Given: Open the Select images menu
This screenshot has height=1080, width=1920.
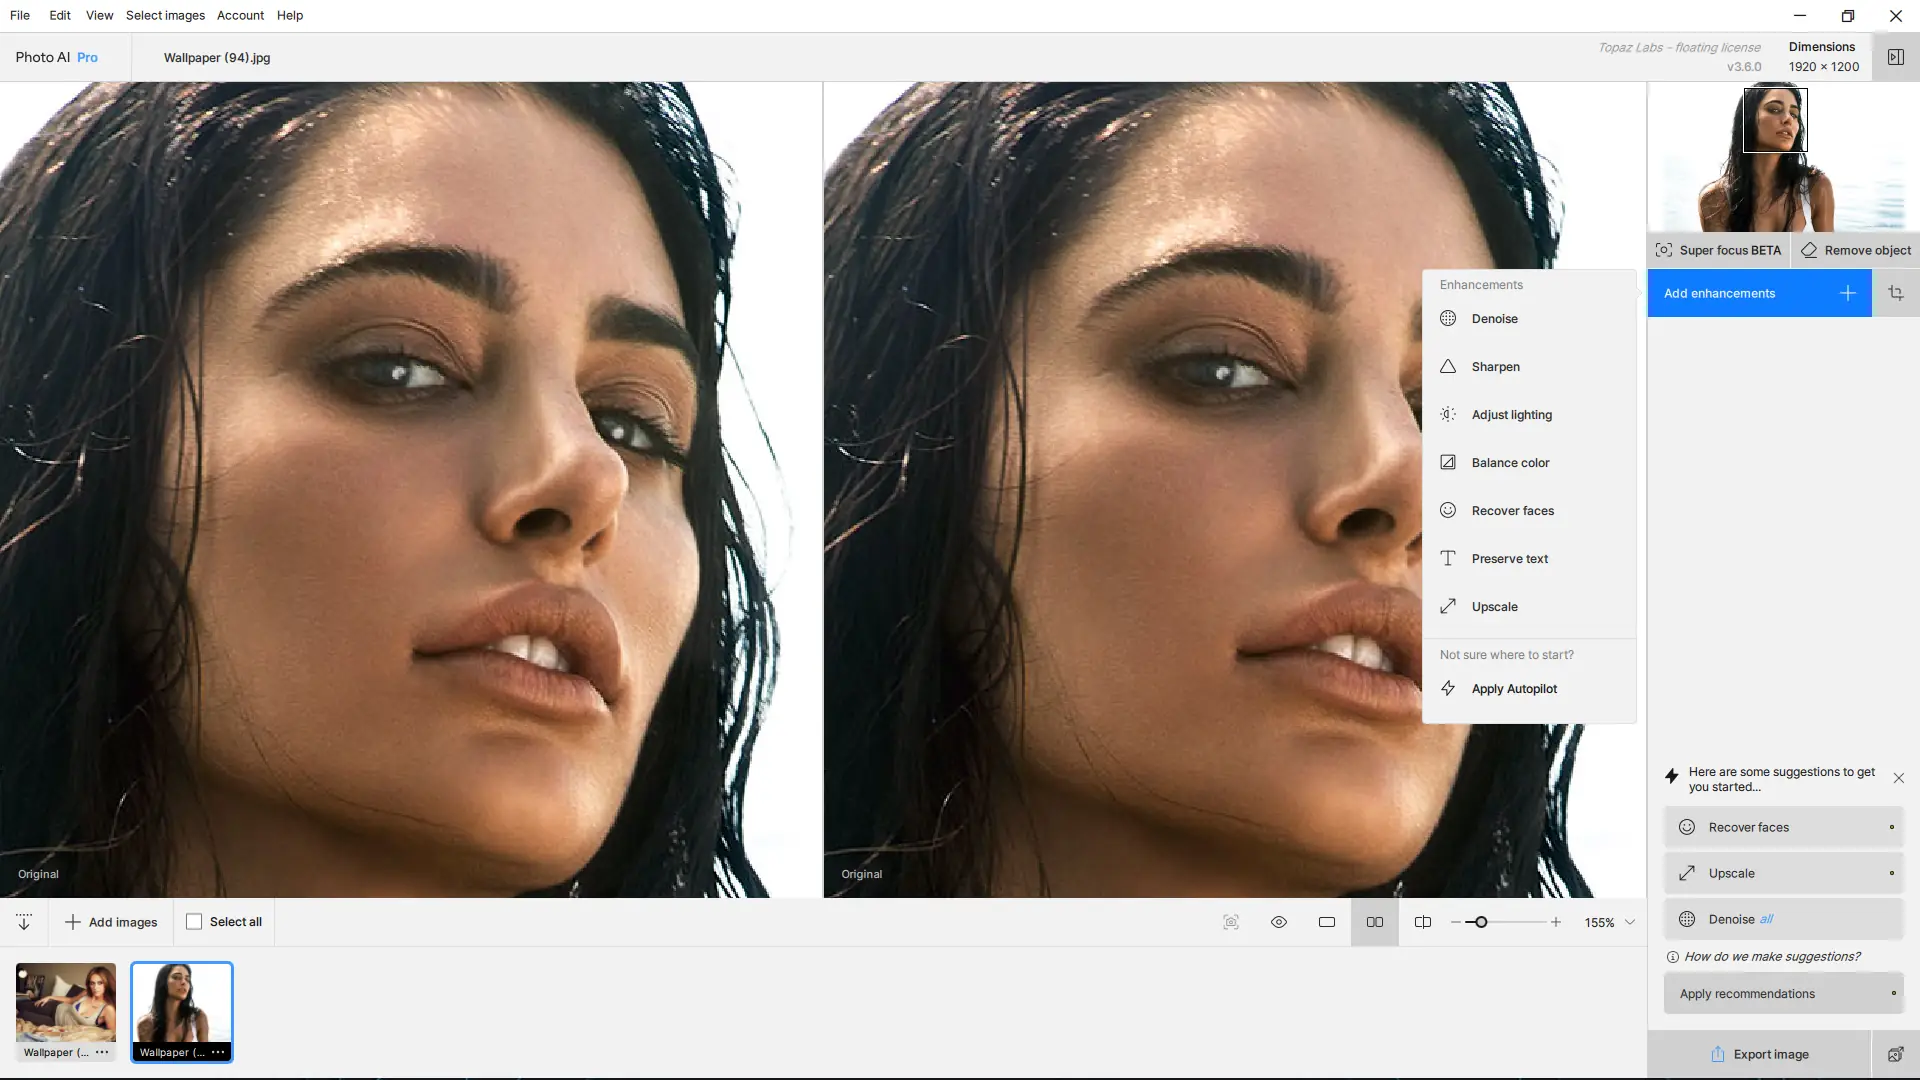Looking at the screenshot, I should coord(165,15).
